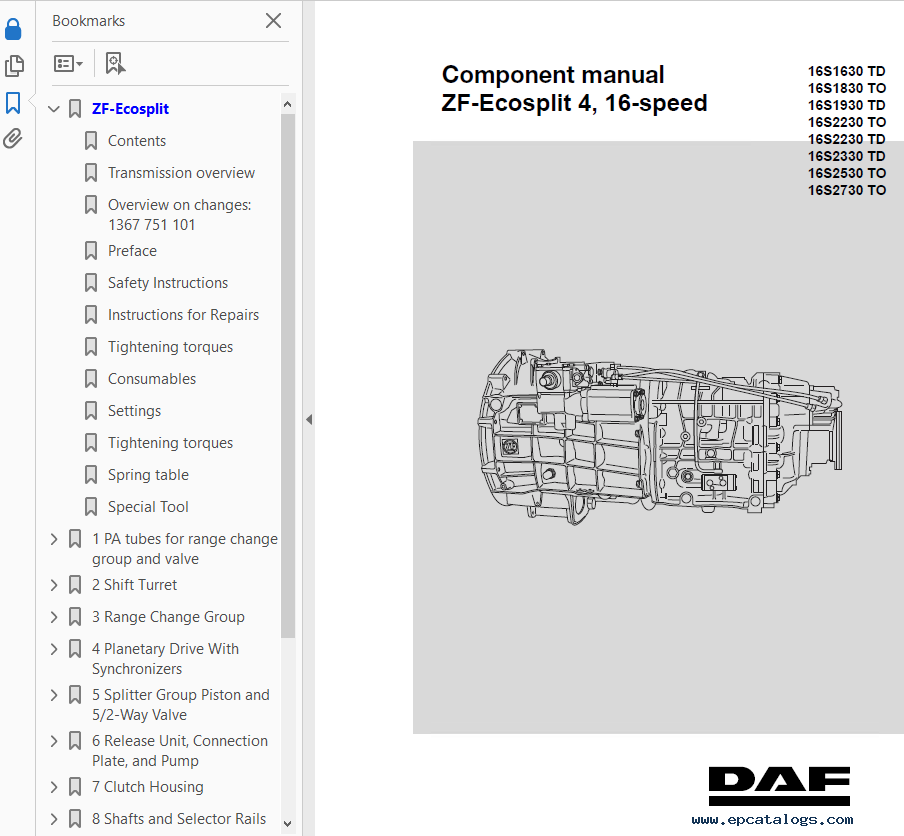Open 1 PA tubes for range change bookmark
Screen dimensions: 904x836
click(x=184, y=549)
